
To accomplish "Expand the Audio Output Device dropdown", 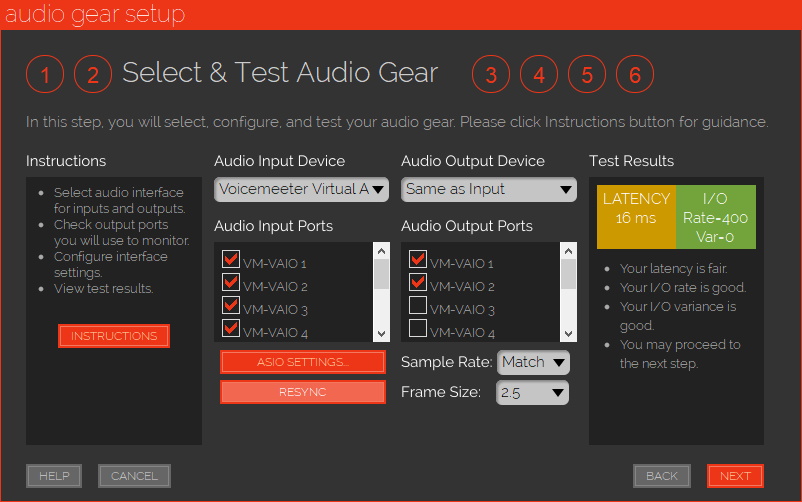I will tap(488, 189).
